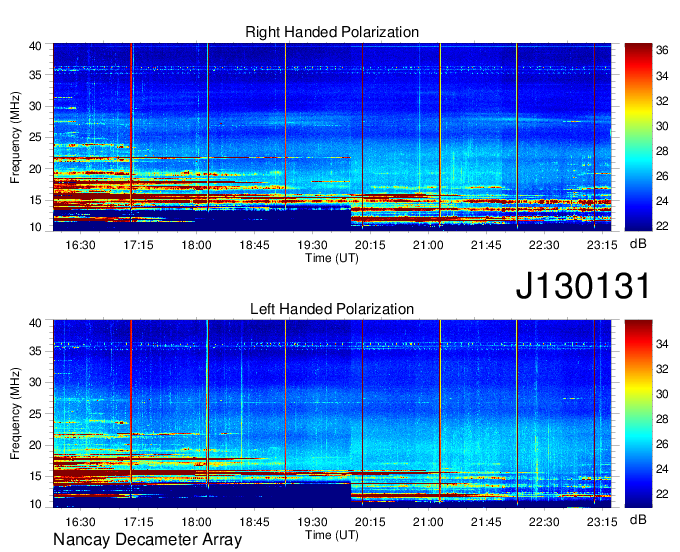Click the 10 MHz tick of Left Handed plot
Viewport: 680px width, 552px height.
[35, 504]
